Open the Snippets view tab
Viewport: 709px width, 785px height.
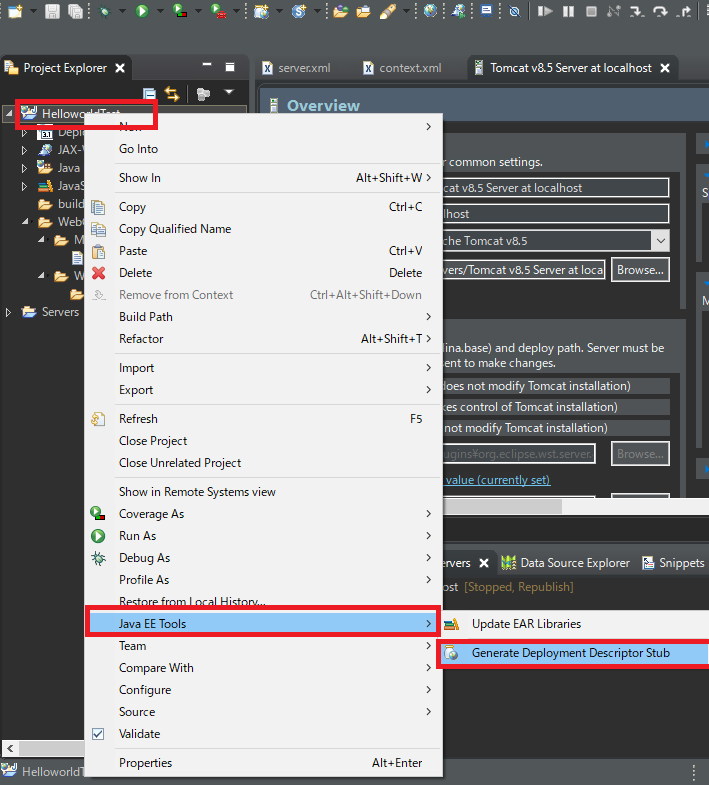(x=673, y=563)
